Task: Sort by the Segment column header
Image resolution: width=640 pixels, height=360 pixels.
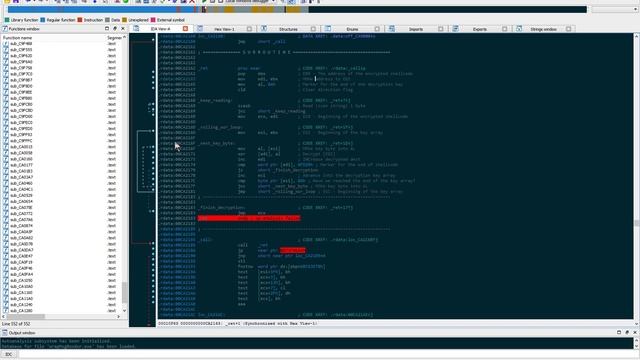Action: 114,38
